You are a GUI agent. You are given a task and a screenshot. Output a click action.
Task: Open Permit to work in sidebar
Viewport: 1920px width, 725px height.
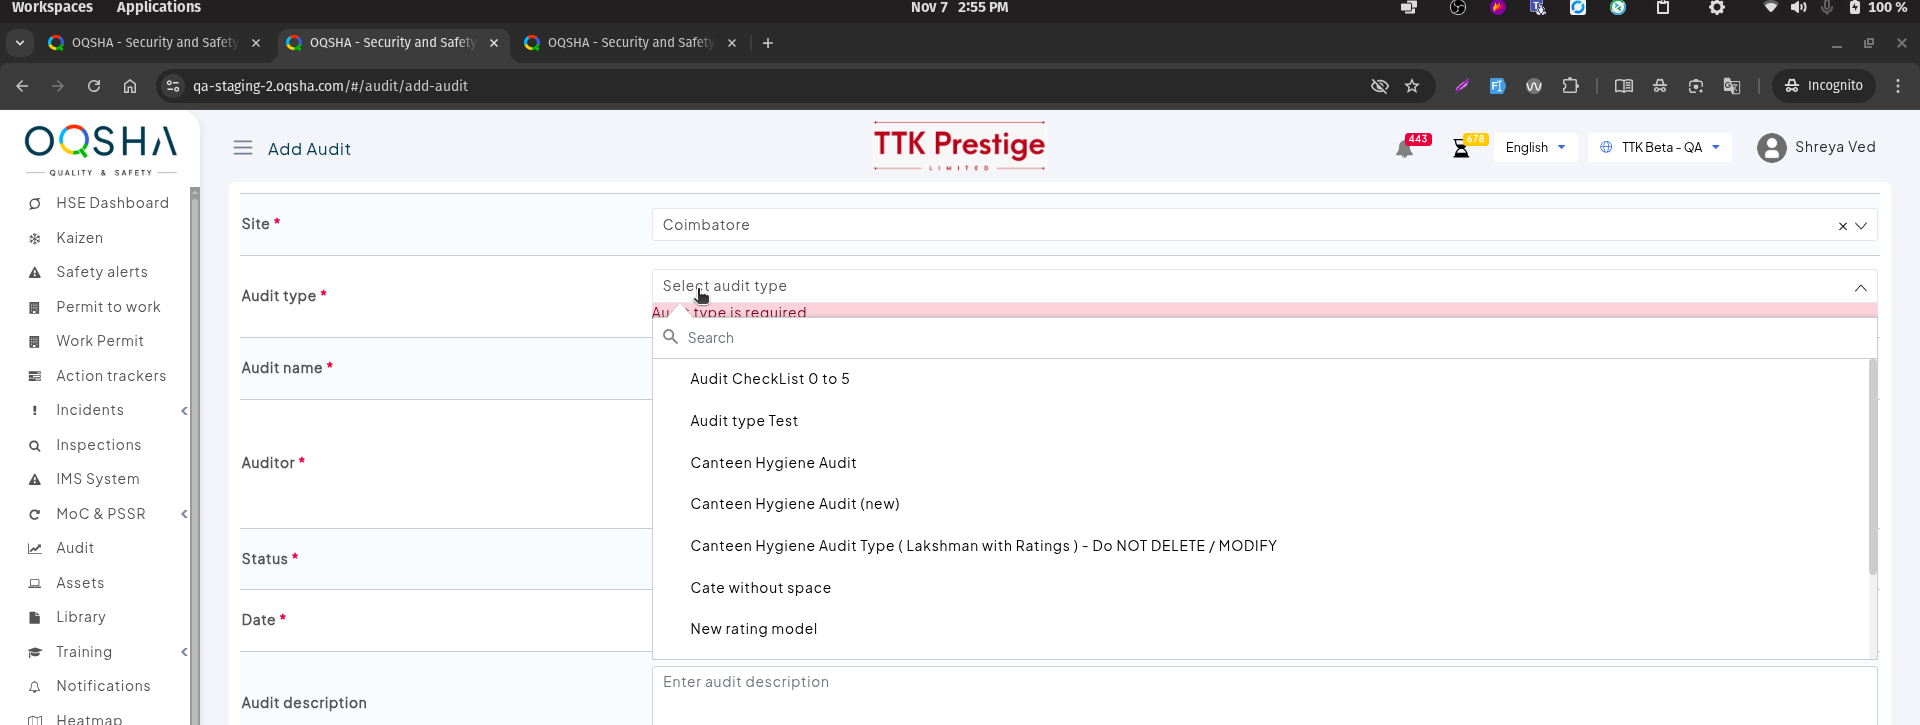click(x=108, y=307)
